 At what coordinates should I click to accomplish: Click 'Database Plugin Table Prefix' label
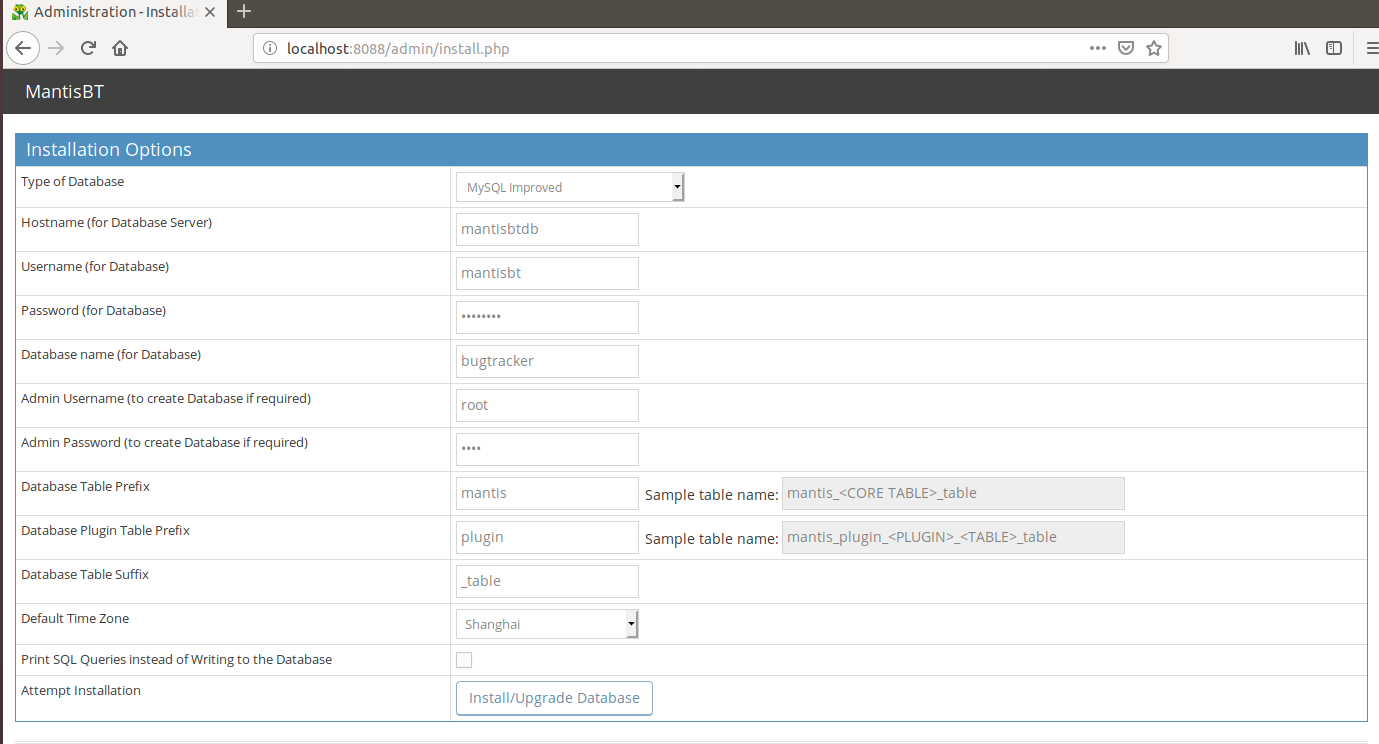click(x=105, y=530)
